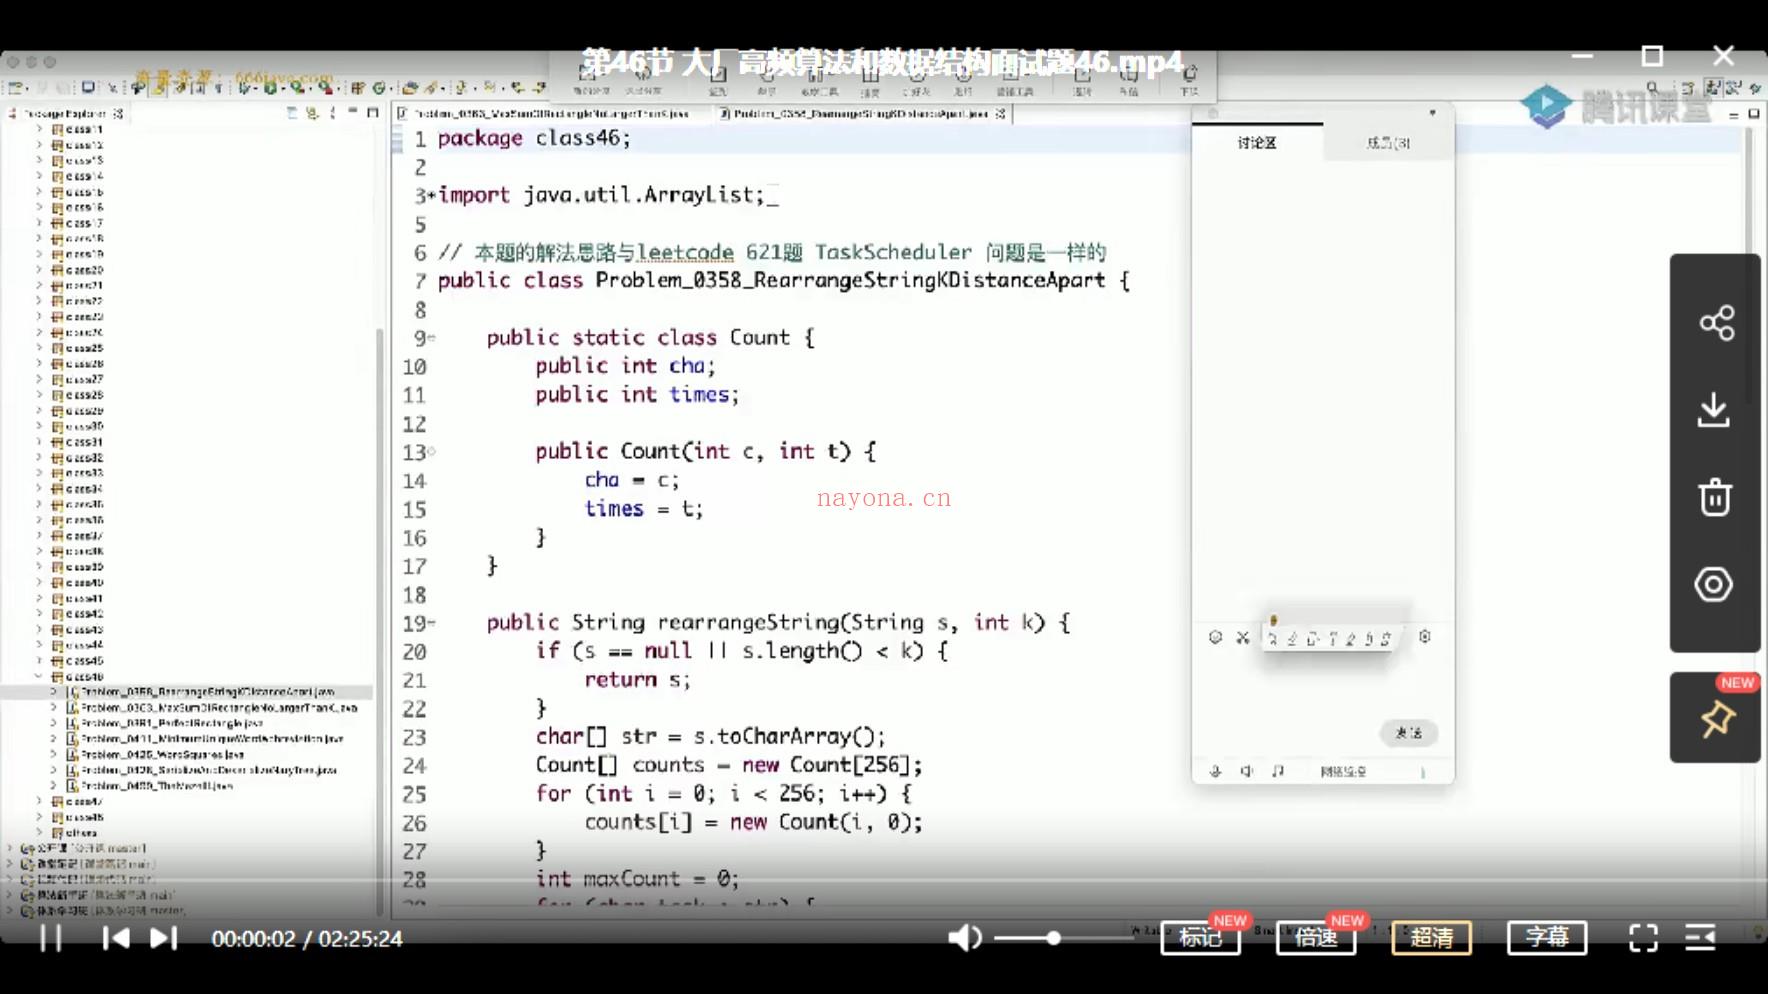Viewport: 1768px width, 994px height.
Task: Click the download icon in sidebar
Action: 1714,409
